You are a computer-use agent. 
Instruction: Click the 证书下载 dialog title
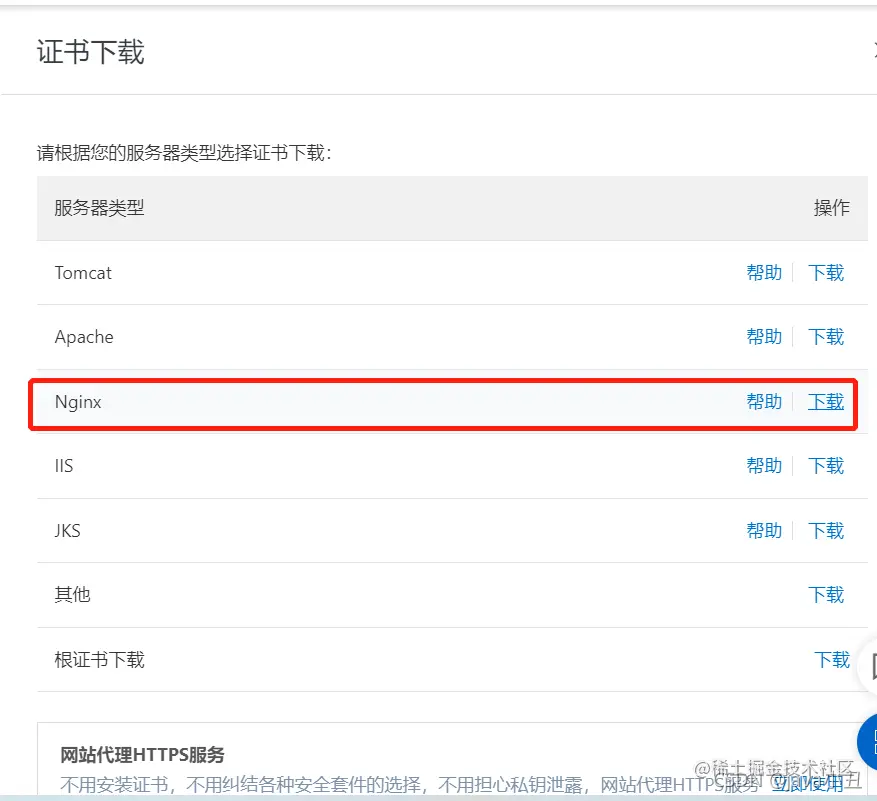[91, 52]
